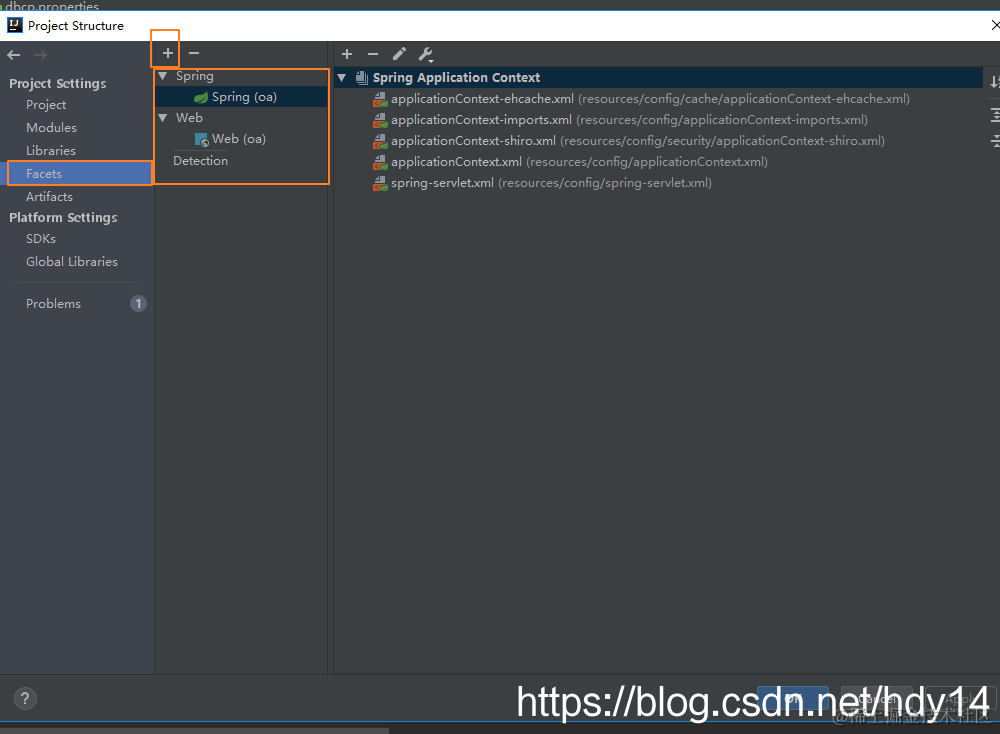Click the Spring leaf icon for oa
This screenshot has height=734, width=1000.
click(201, 97)
